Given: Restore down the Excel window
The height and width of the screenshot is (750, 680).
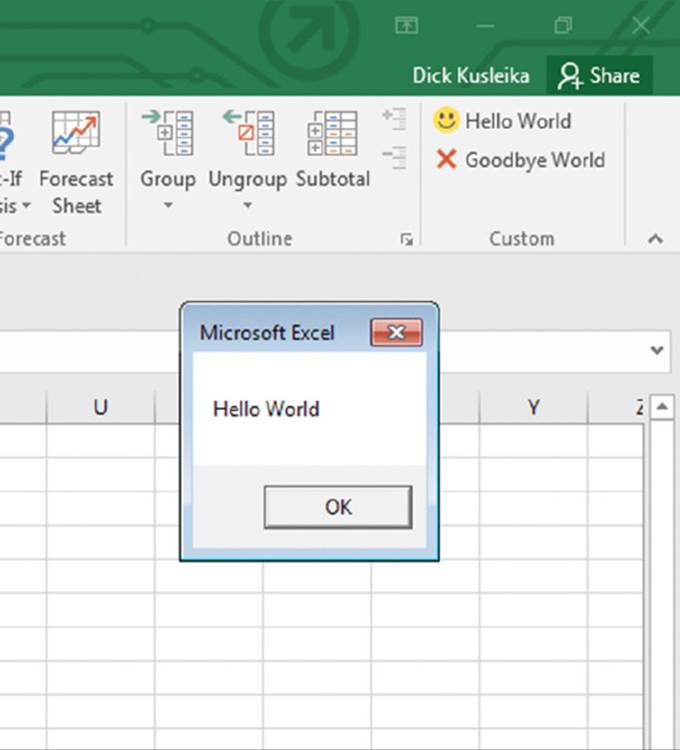Looking at the screenshot, I should tap(563, 25).
